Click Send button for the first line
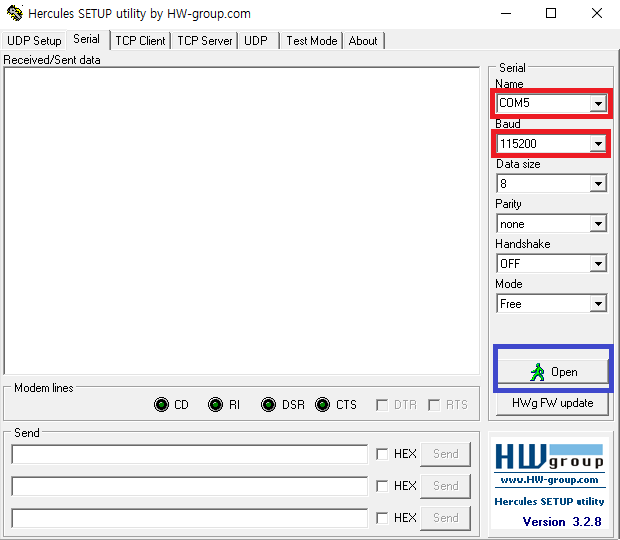 coord(446,454)
